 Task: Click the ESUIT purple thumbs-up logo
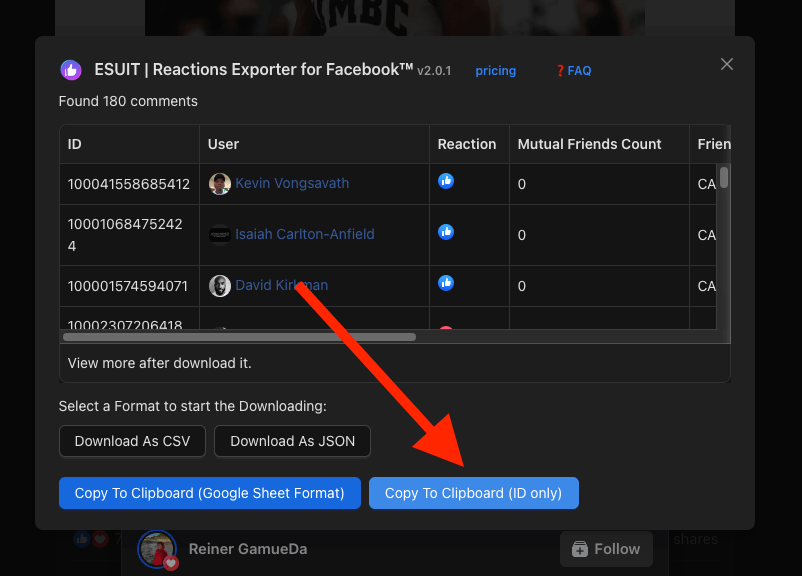pyautogui.click(x=71, y=70)
